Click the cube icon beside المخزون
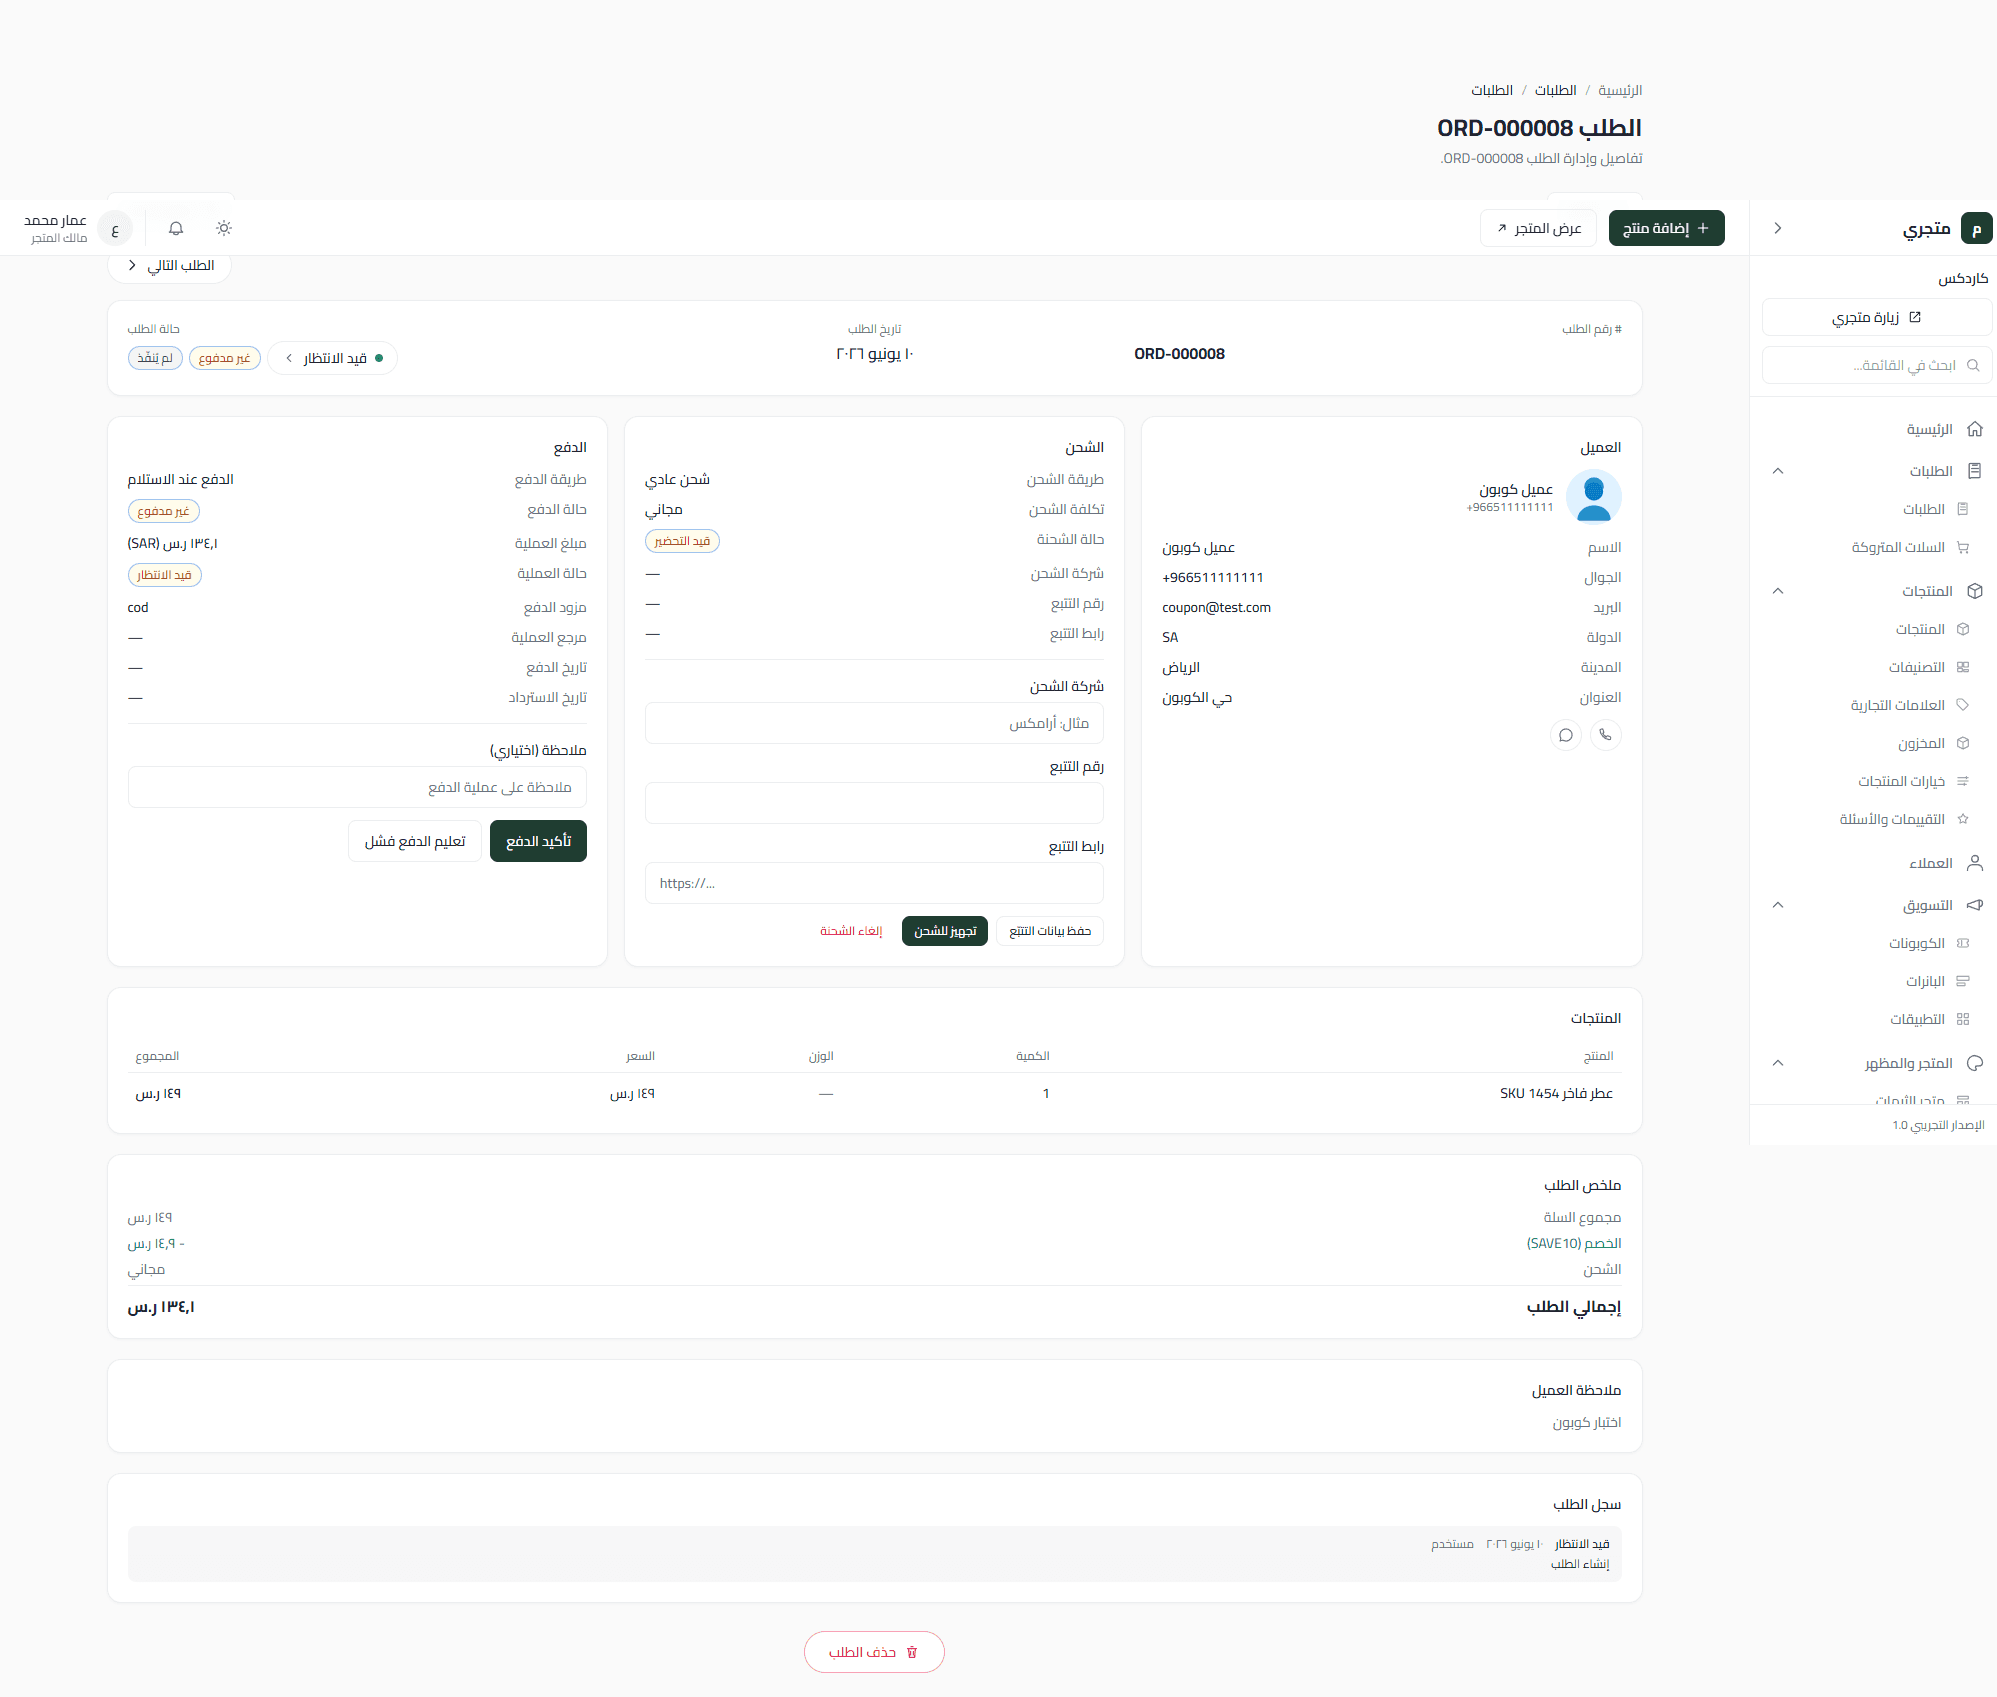This screenshot has width=1997, height=1697. [x=1963, y=743]
